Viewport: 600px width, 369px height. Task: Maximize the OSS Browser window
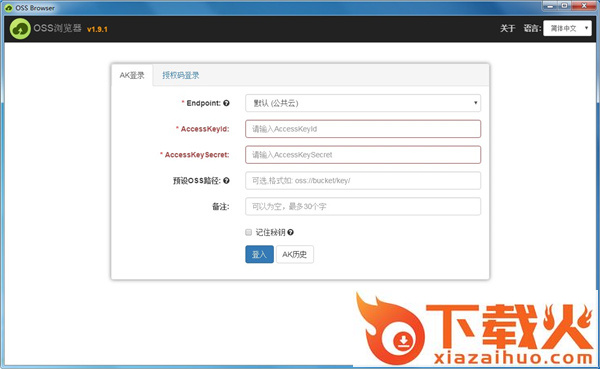coord(565,6)
